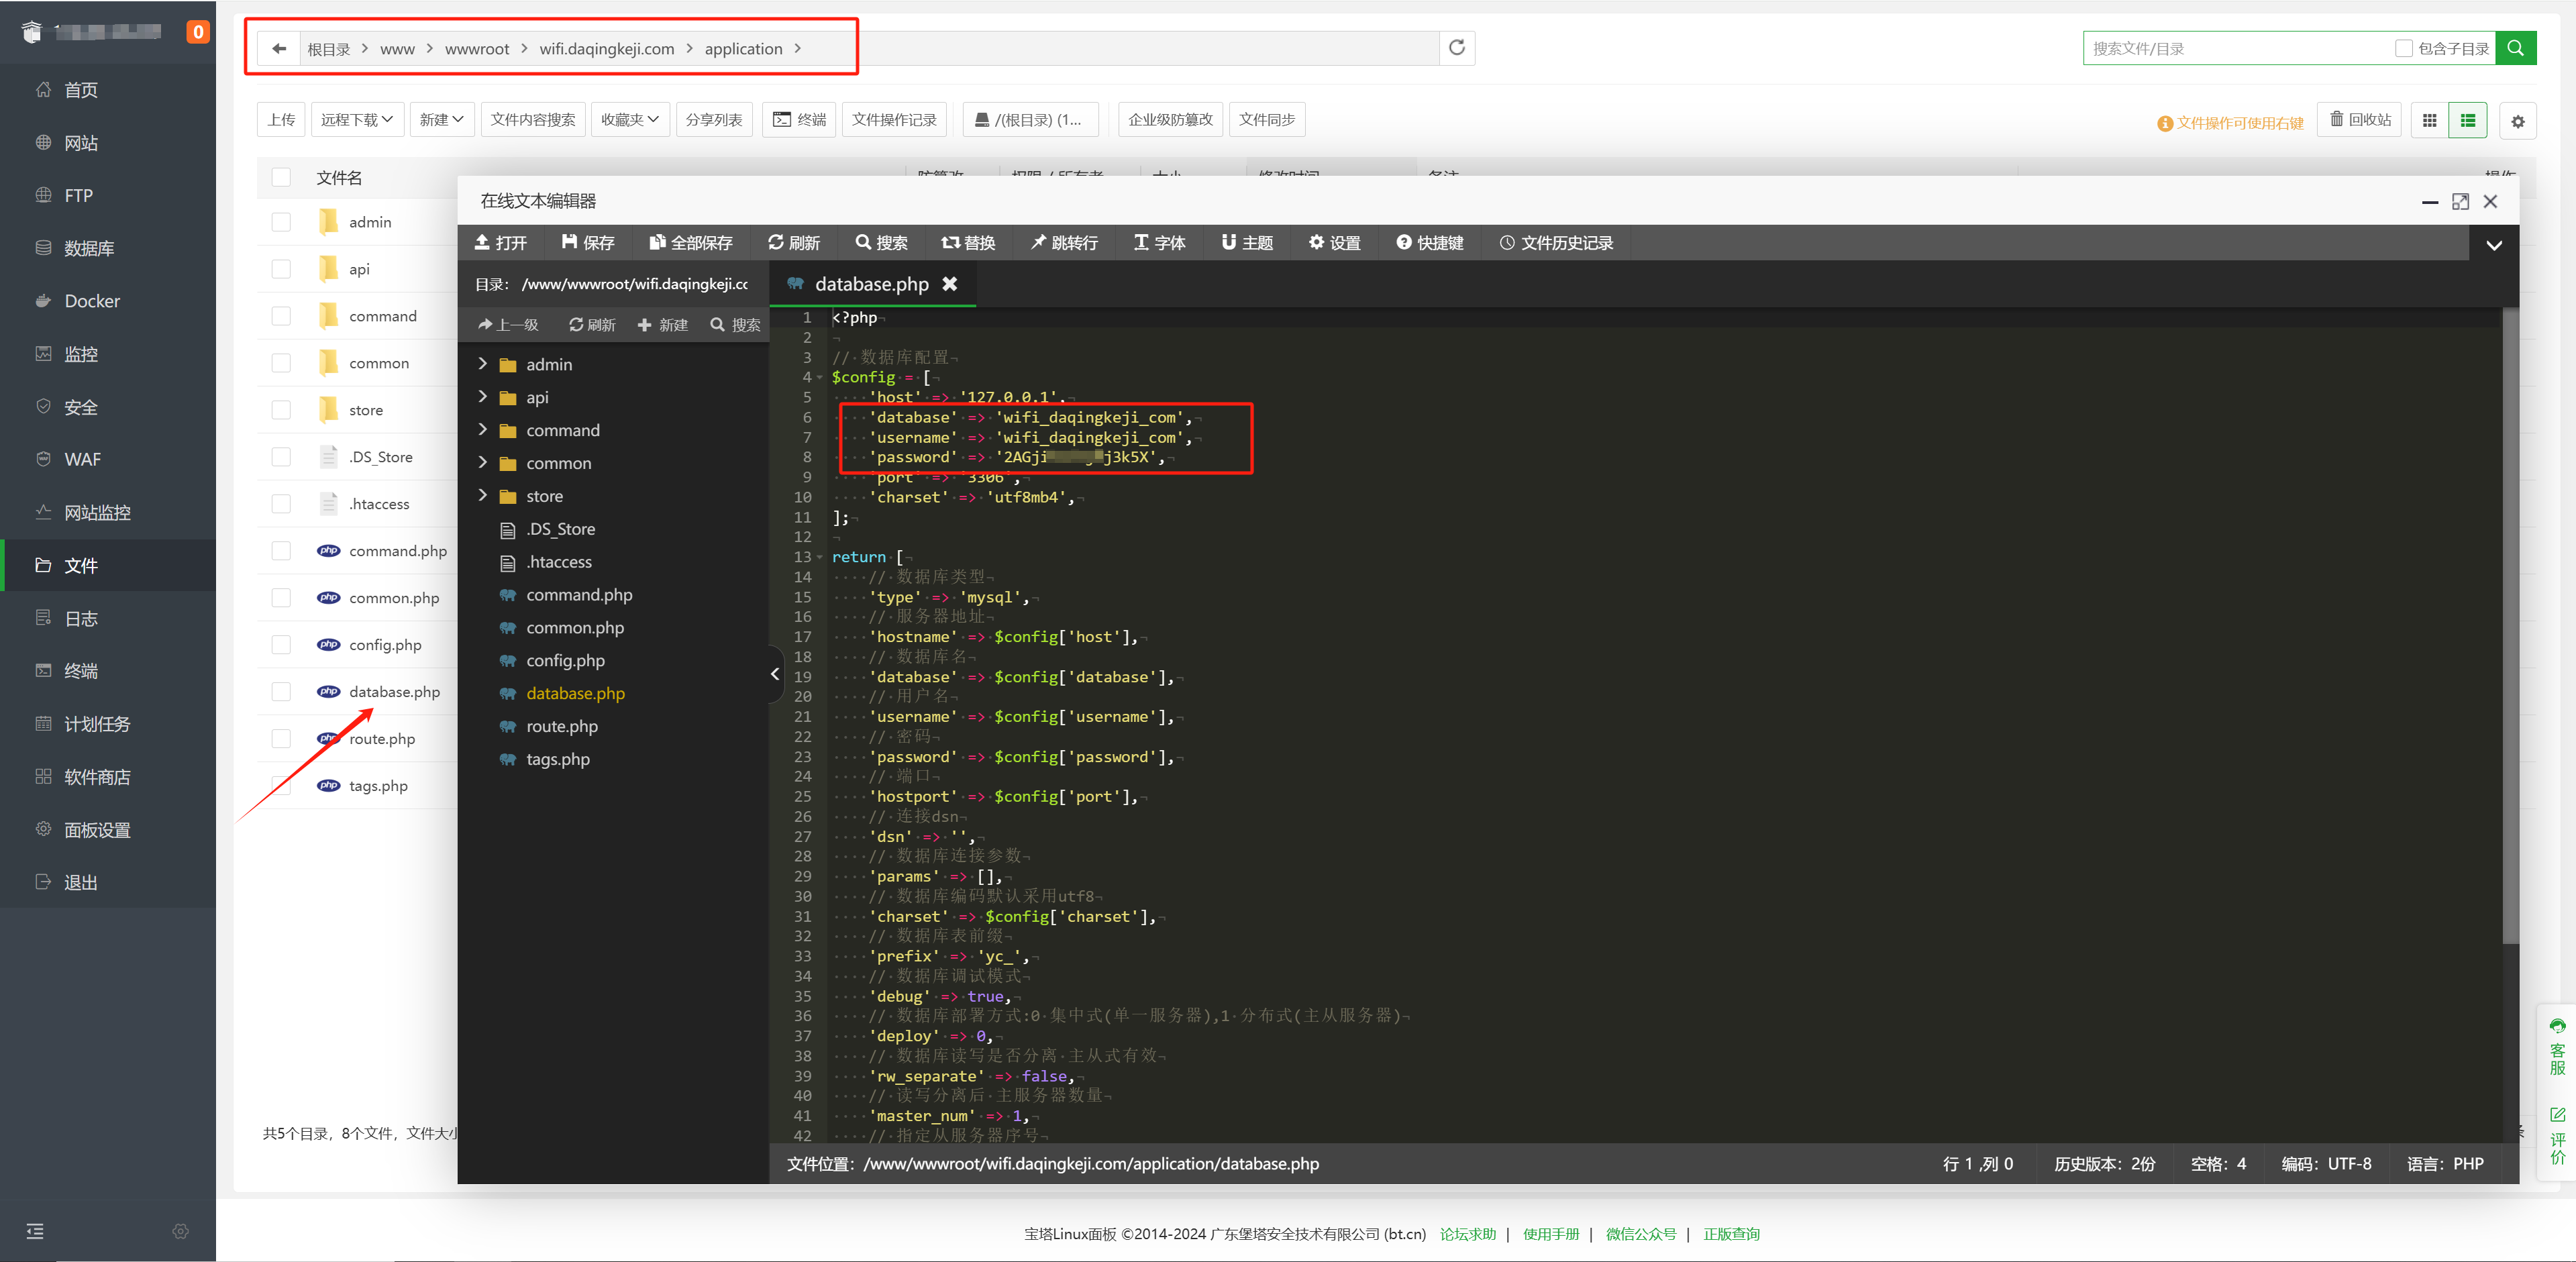Open 字体 font settings
The width and height of the screenshot is (2576, 1262).
pyautogui.click(x=1159, y=242)
